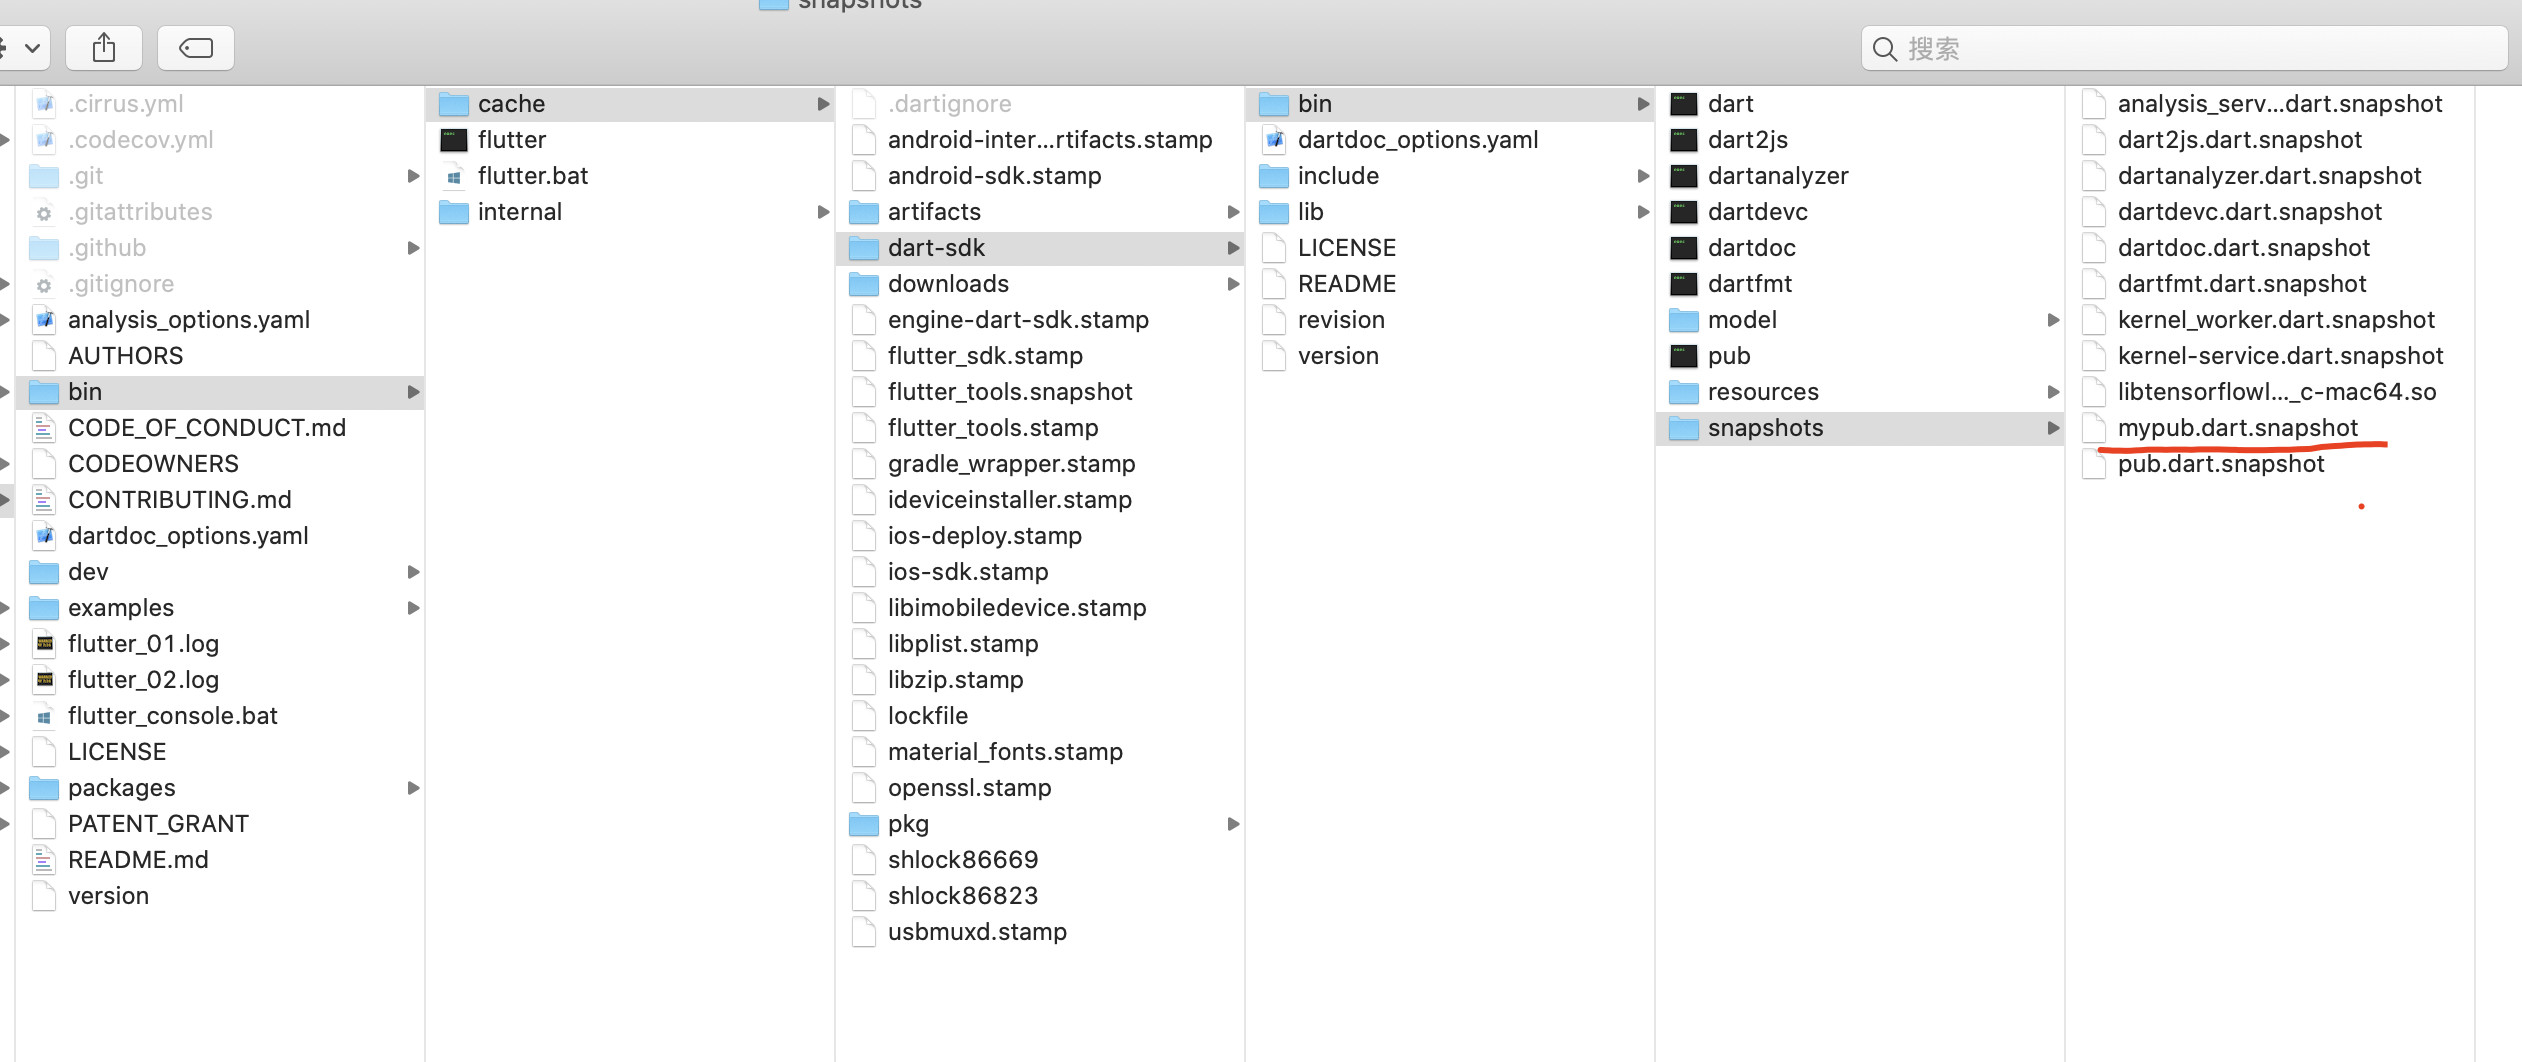Click the Edit Tags toolbar button

click(x=196, y=48)
